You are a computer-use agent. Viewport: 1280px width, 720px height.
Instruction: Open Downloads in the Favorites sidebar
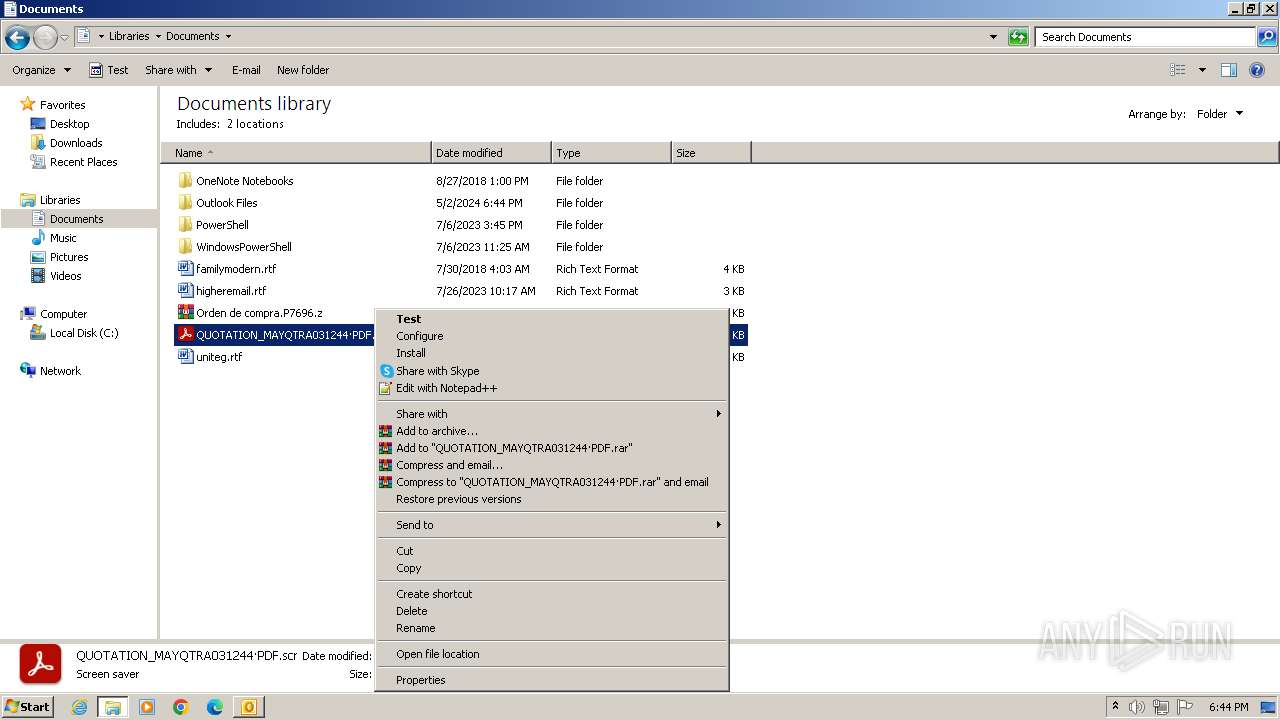coord(76,143)
